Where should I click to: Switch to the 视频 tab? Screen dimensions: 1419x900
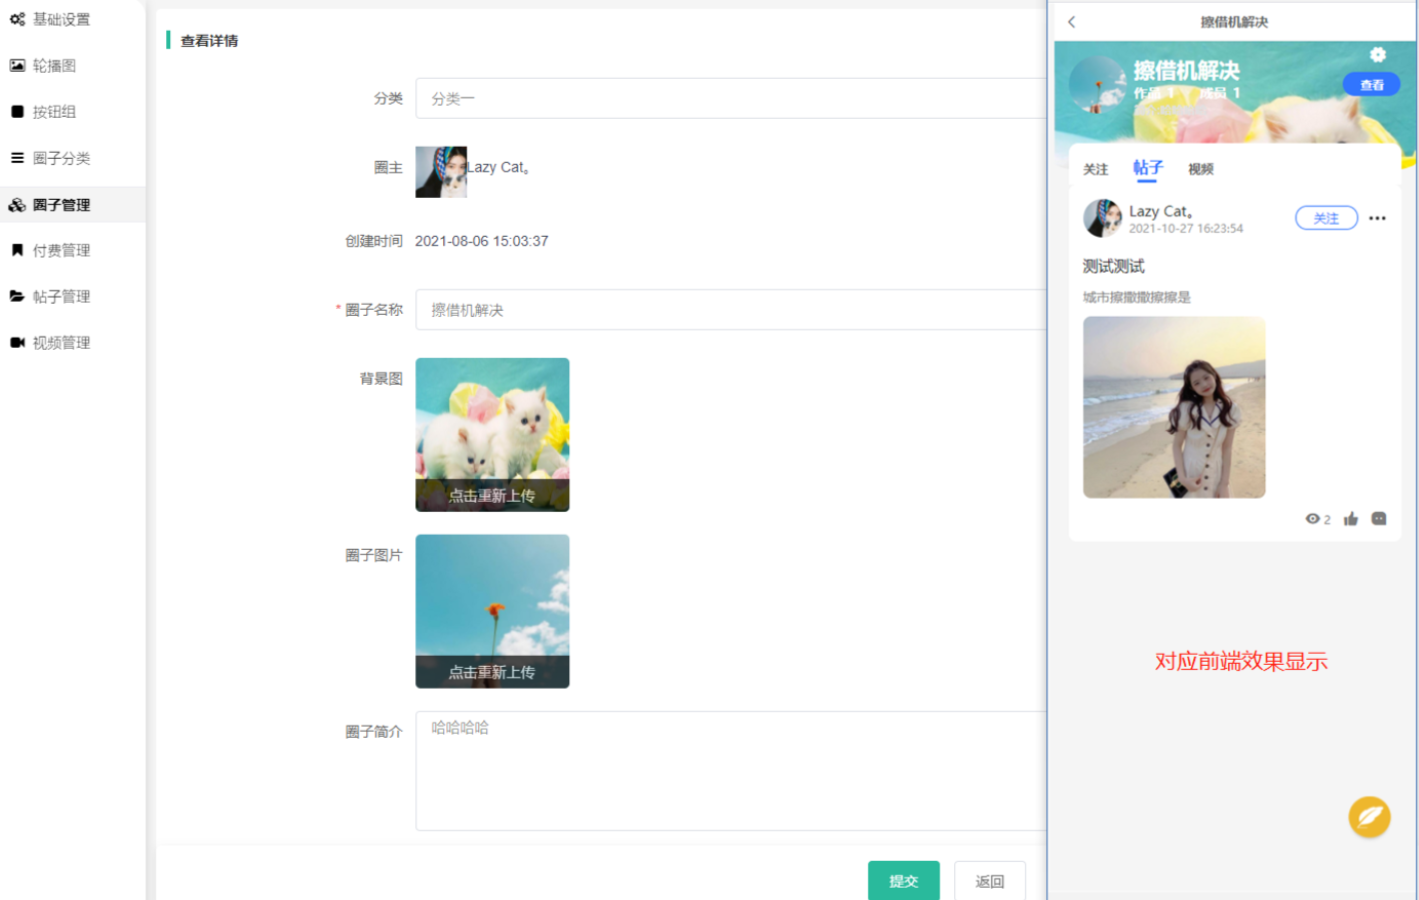pos(1200,169)
